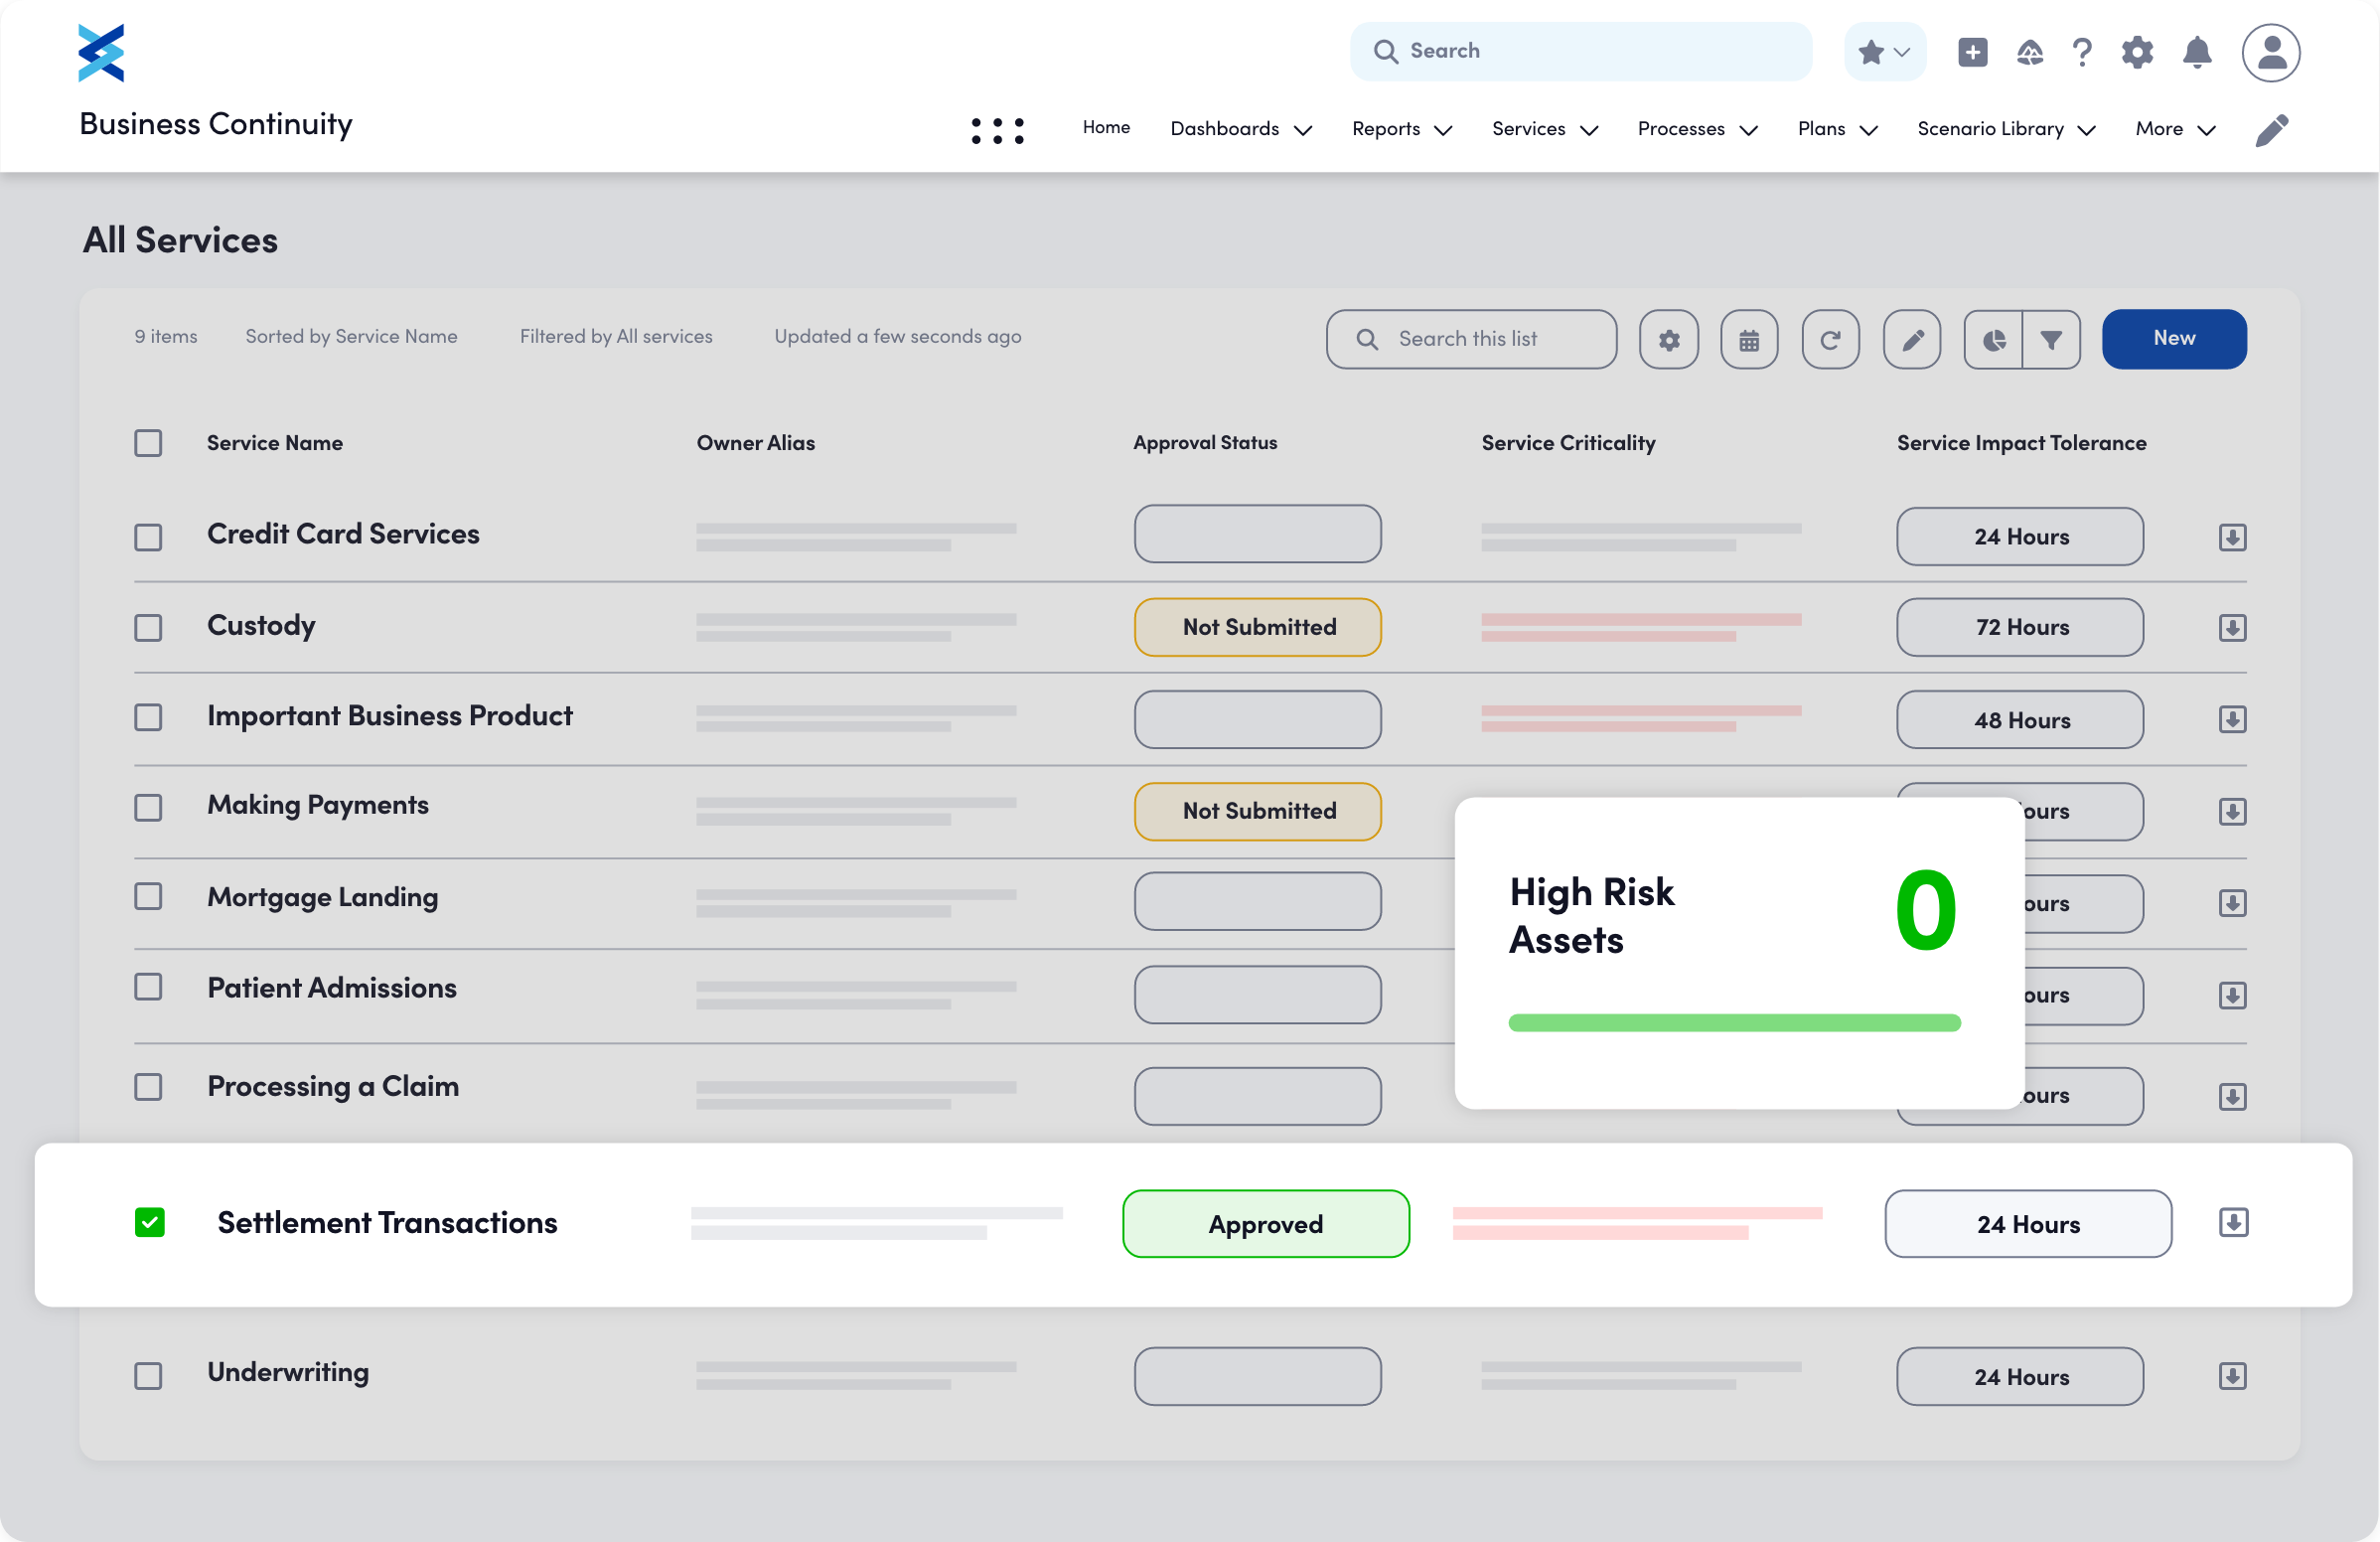Check the Making Payments checkbox
The image size is (2380, 1542).
pos(148,807)
